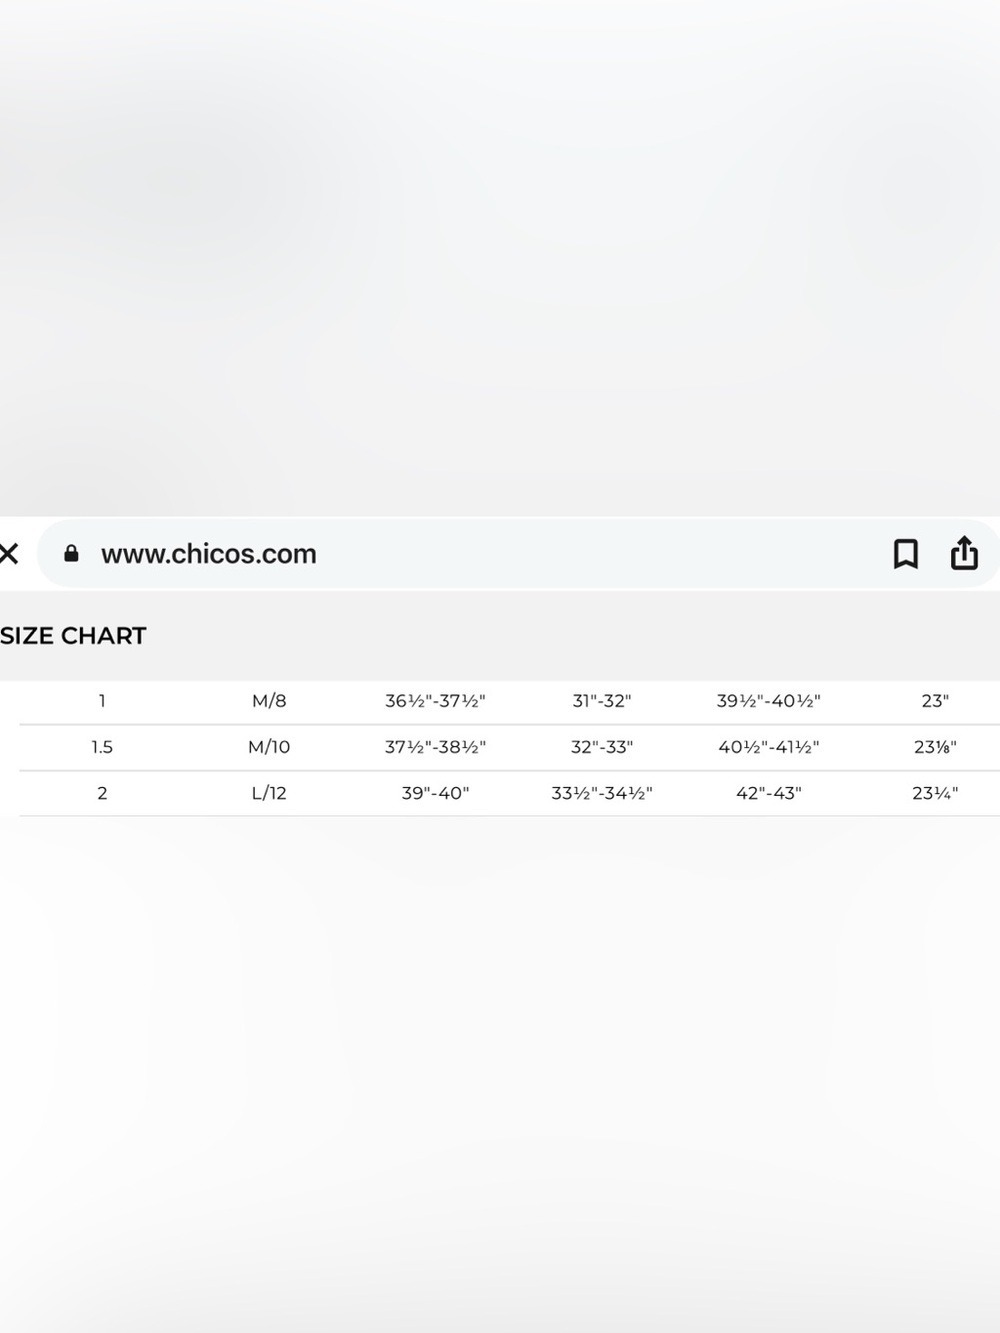Viewport: 1000px width, 1333px height.
Task: Select the 23" length cell
Action: pos(935,701)
